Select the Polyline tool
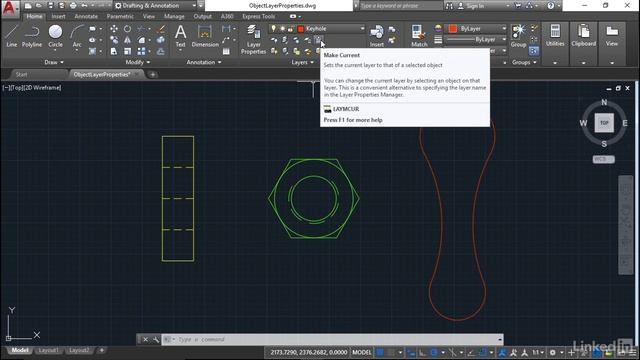The image size is (640, 360). coord(32,36)
